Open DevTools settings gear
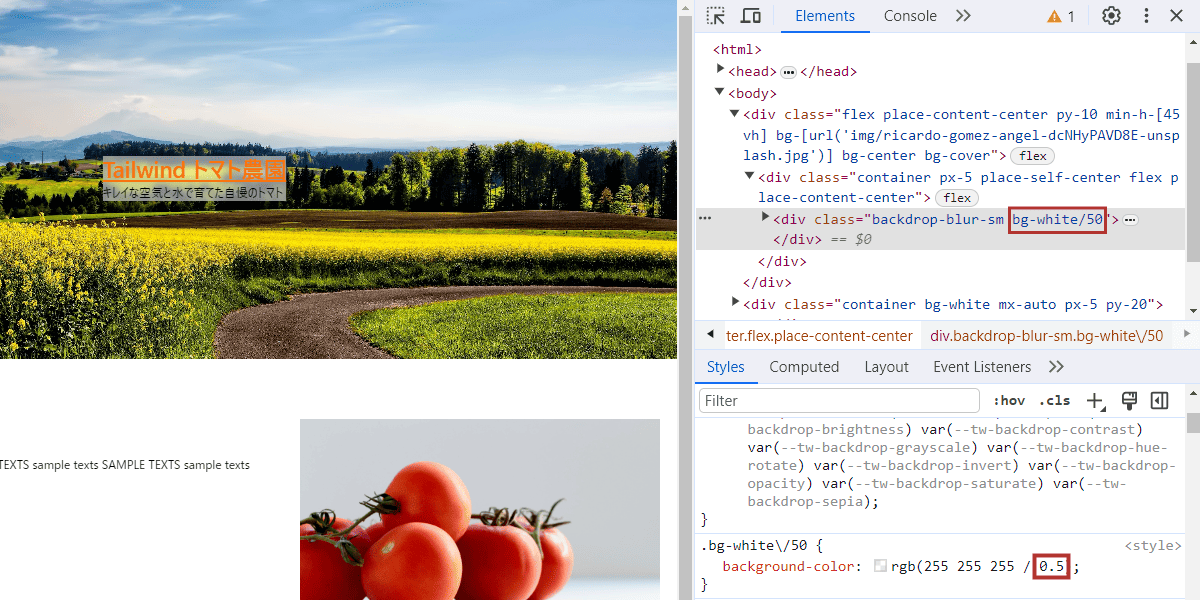The image size is (1200, 600). (1111, 16)
